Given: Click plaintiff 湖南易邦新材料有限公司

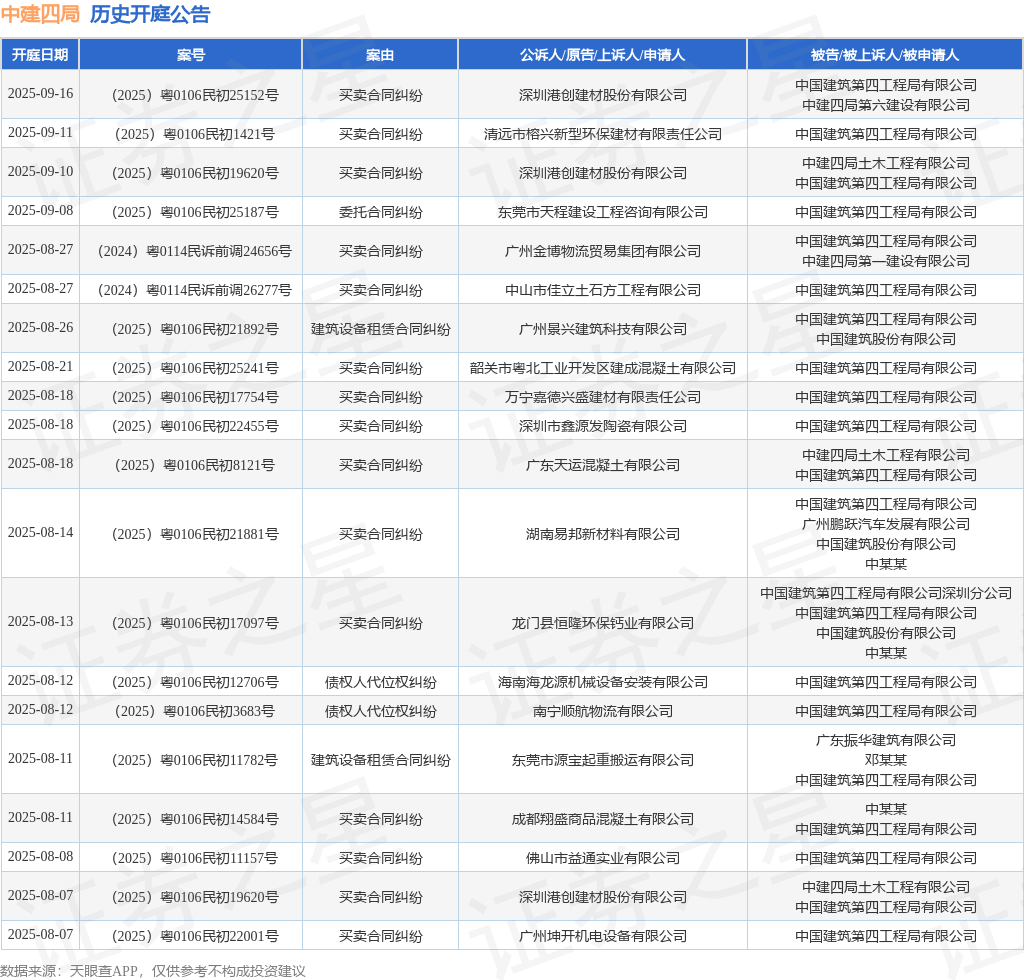Looking at the screenshot, I should pyautogui.click(x=602, y=534).
